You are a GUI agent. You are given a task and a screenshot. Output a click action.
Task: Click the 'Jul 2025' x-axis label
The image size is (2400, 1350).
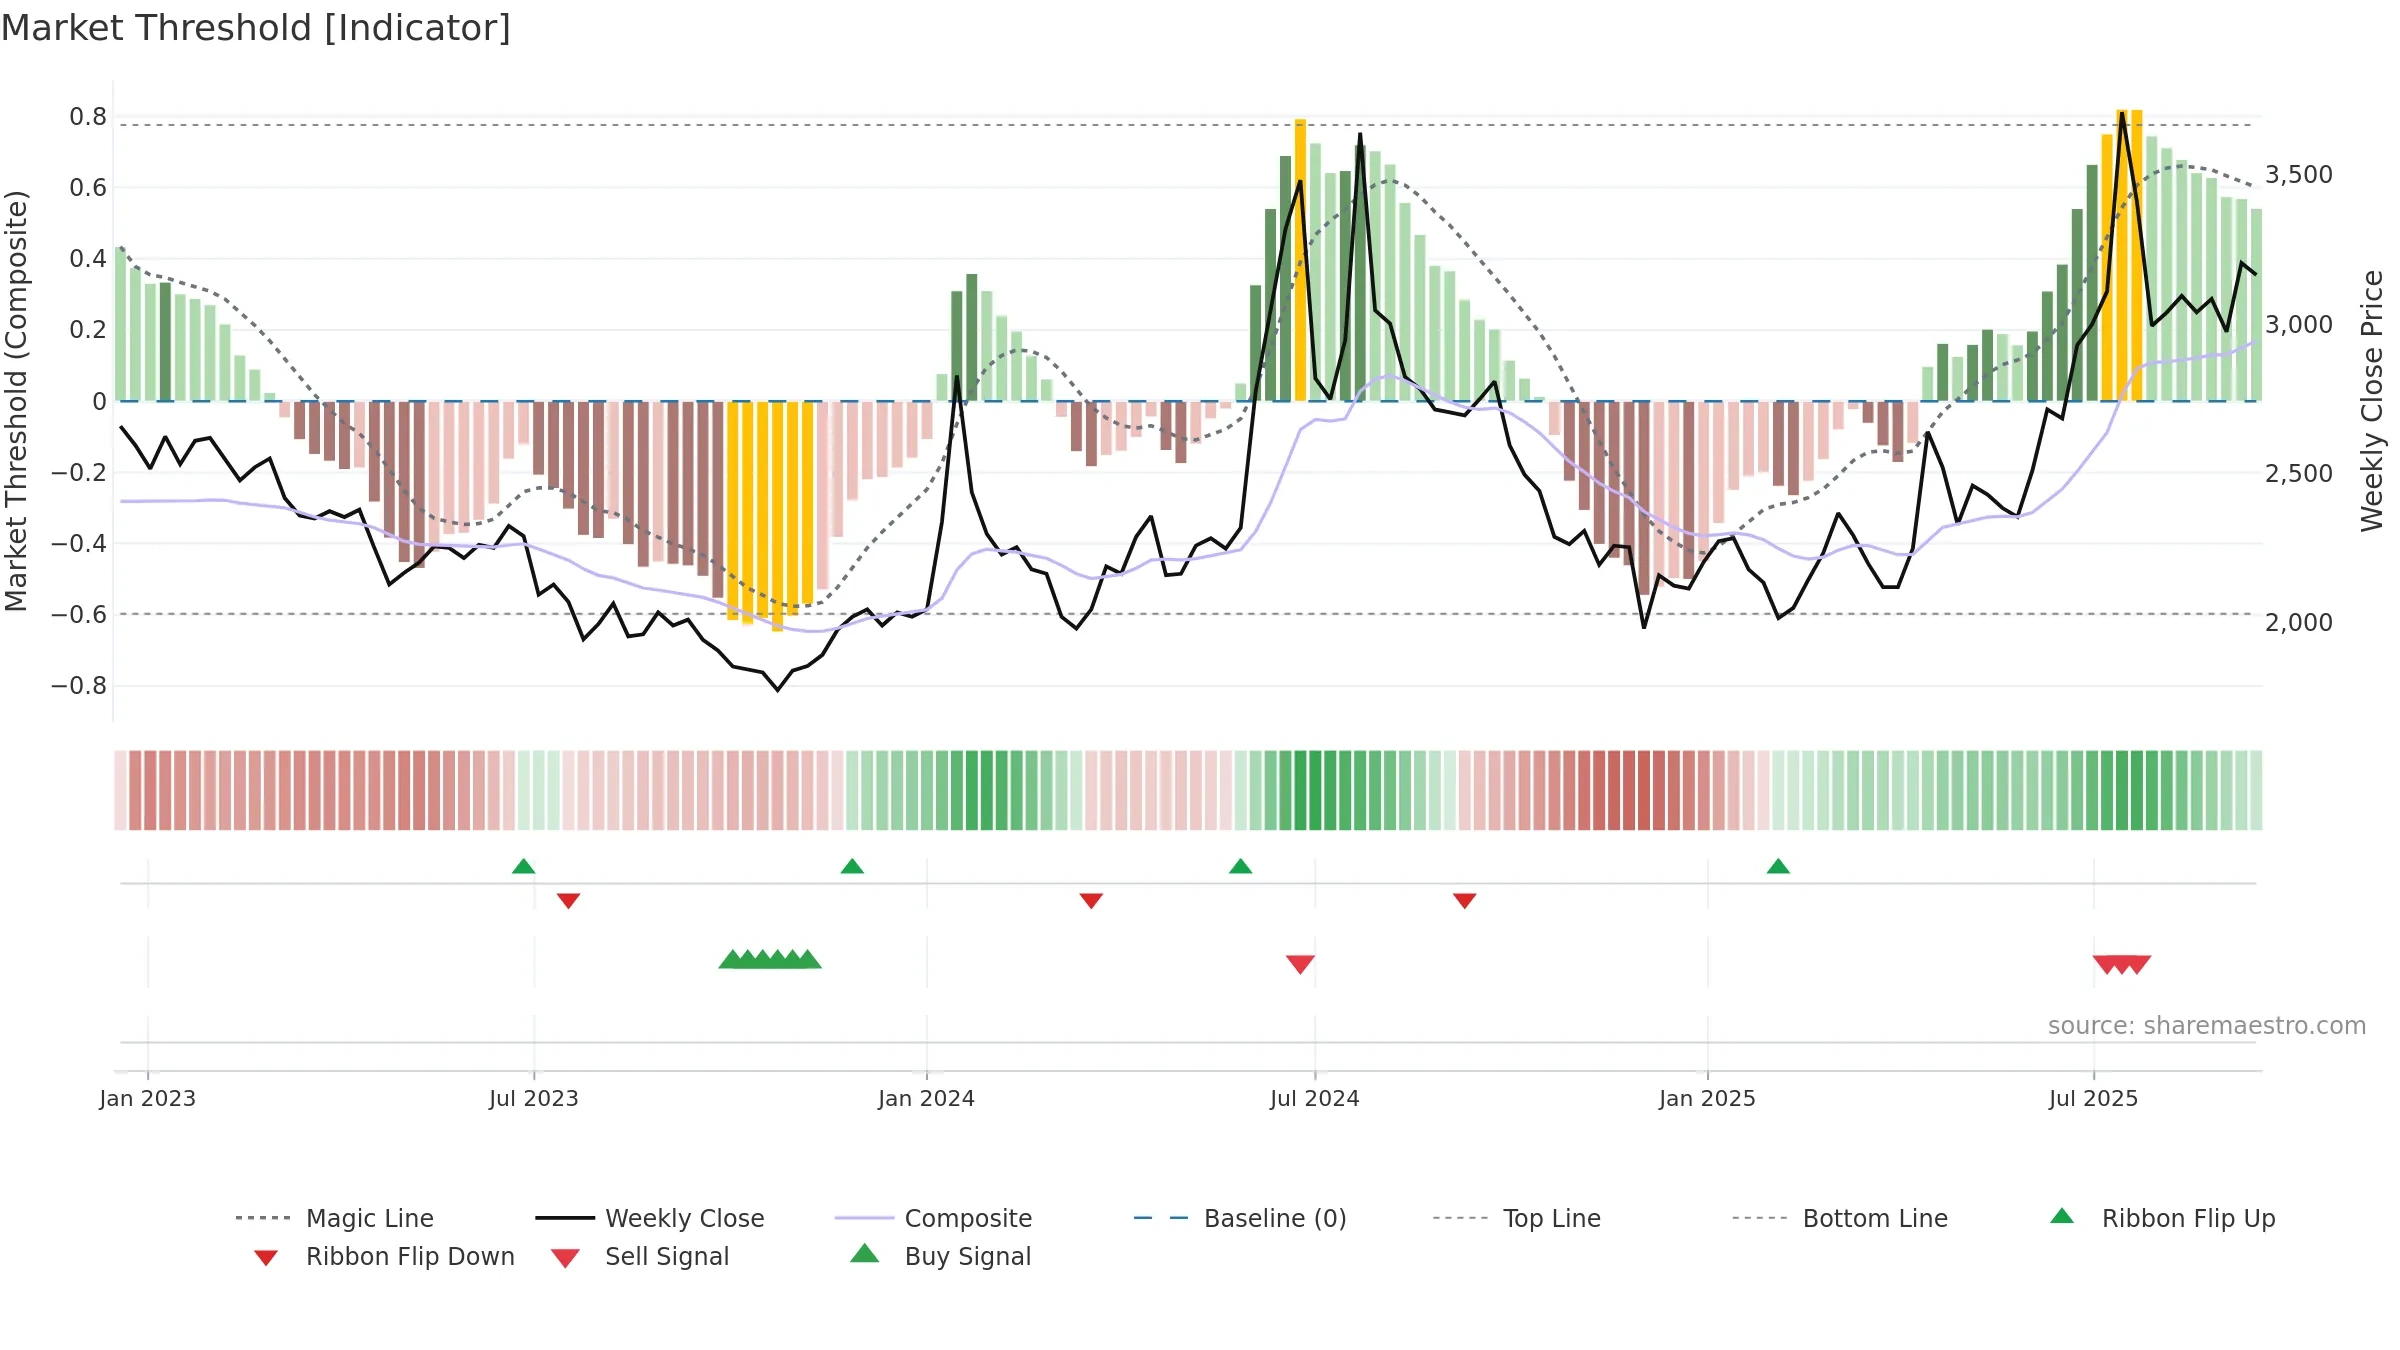coord(2094,1098)
